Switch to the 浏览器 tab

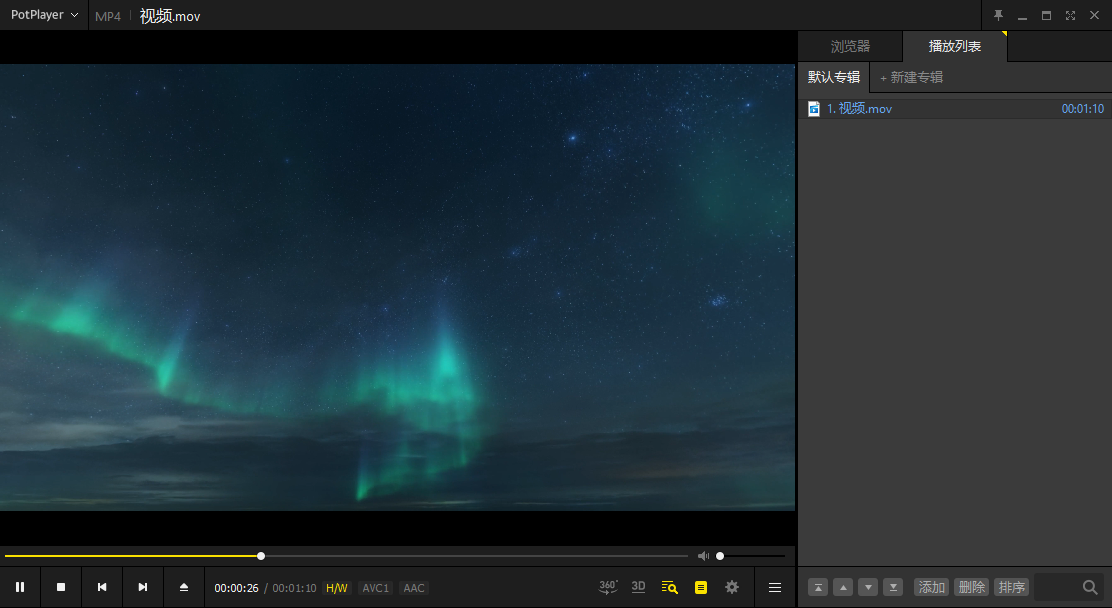pos(850,47)
